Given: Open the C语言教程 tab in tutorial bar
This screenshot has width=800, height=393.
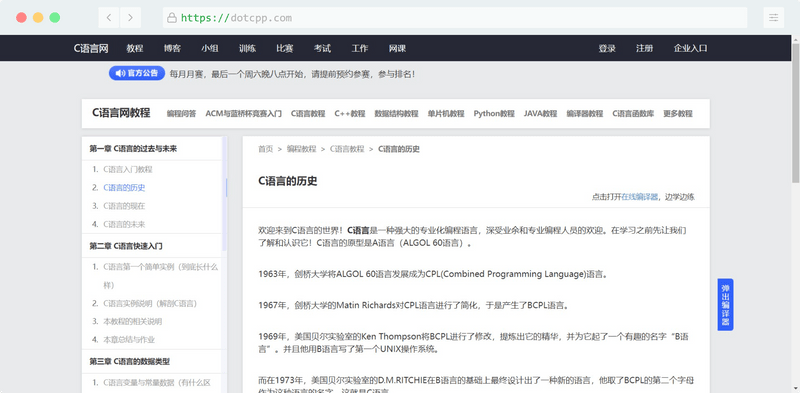Looking at the screenshot, I should [x=308, y=114].
